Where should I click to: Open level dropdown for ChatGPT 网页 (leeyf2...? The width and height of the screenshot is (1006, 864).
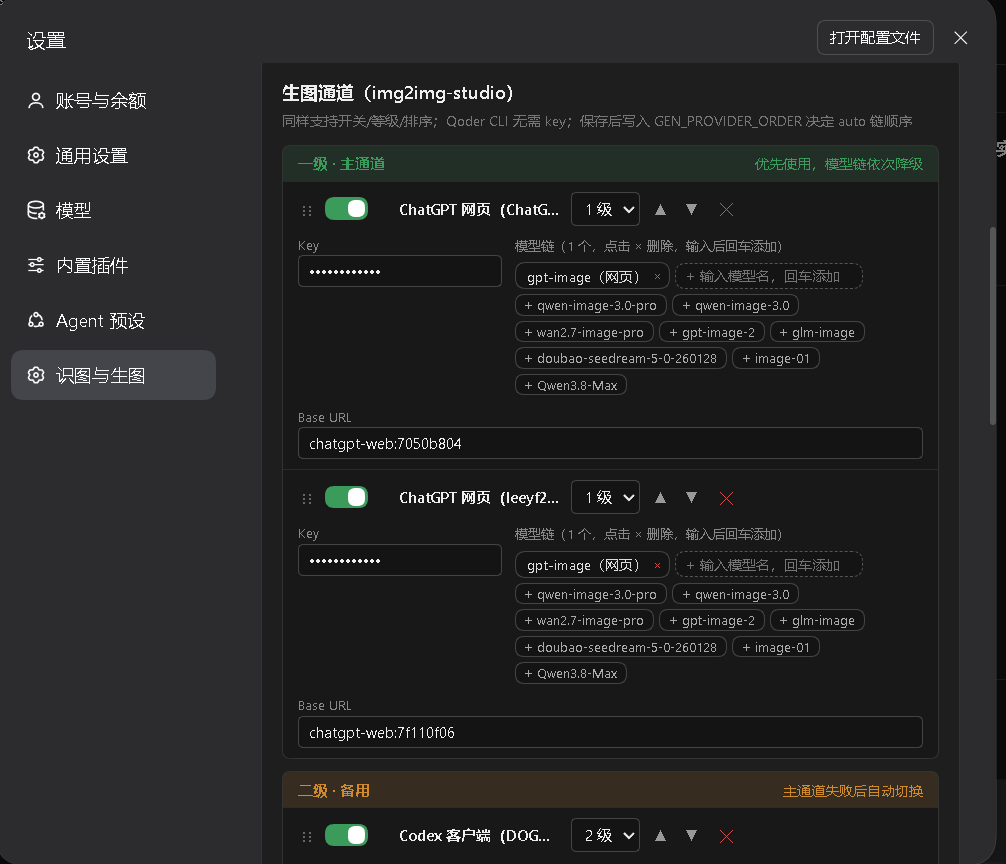[606, 497]
